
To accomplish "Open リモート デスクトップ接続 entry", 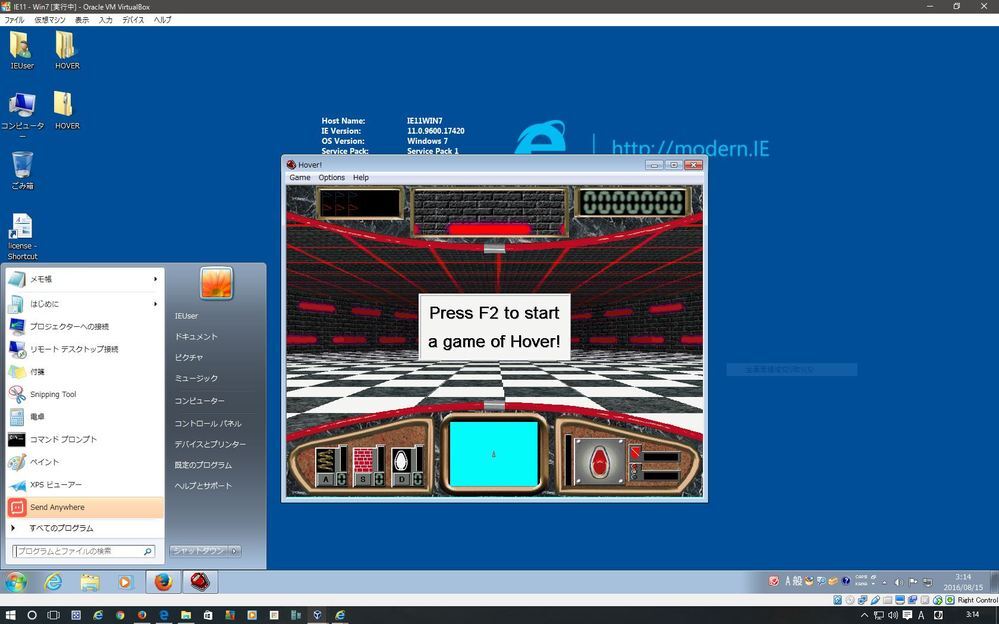I will tap(85, 349).
